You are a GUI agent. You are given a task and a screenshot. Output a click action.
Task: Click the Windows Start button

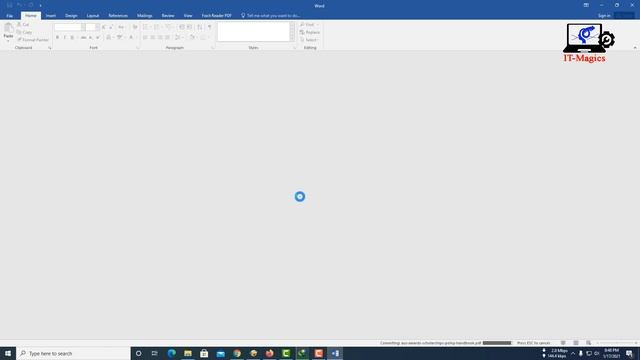tap(8, 353)
